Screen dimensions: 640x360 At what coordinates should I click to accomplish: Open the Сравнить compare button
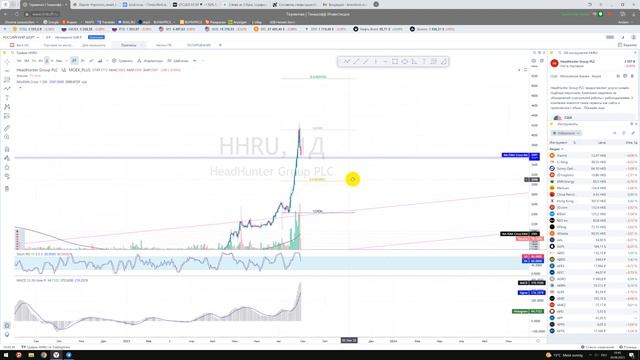click(x=122, y=61)
